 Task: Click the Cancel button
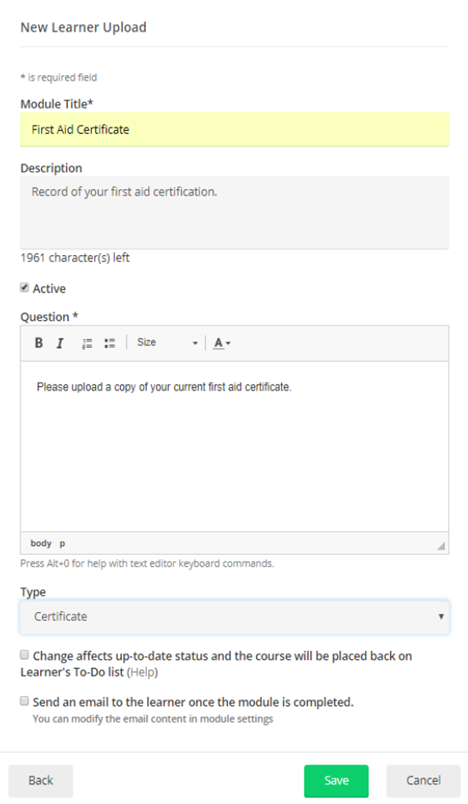423,780
